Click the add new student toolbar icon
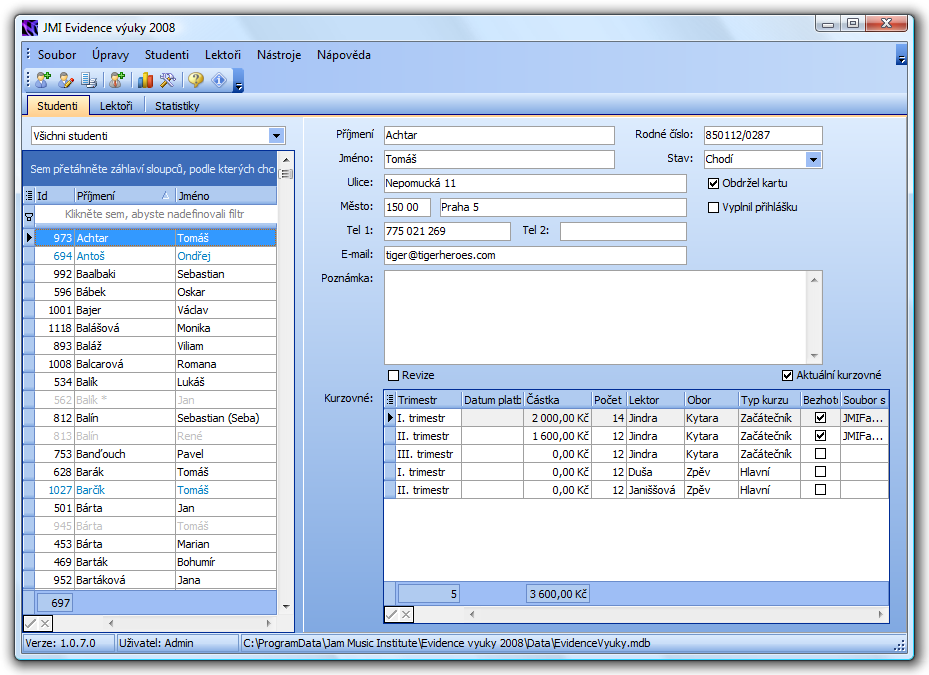 click(43, 81)
